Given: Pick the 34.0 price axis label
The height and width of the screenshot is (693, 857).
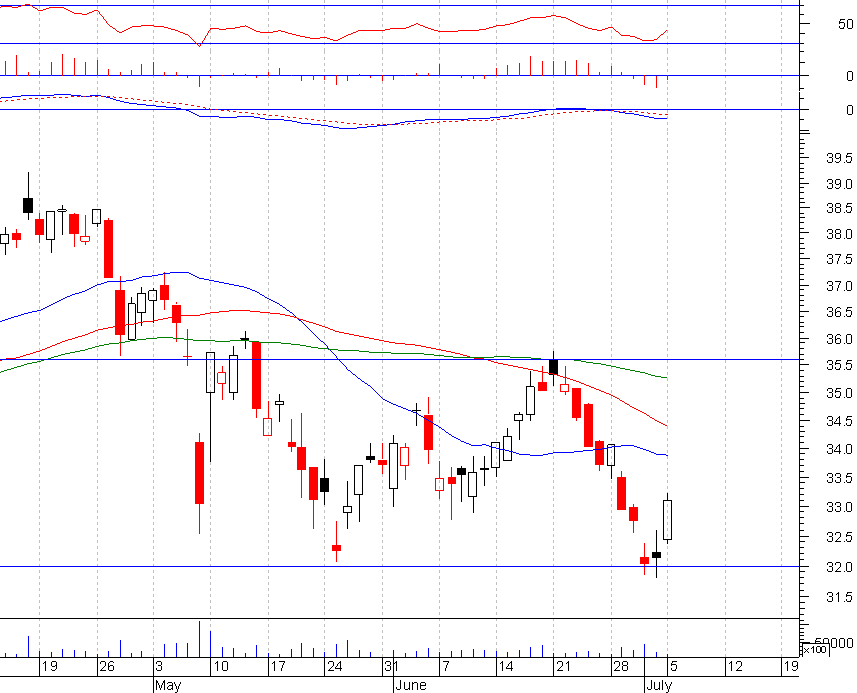Looking at the screenshot, I should [839, 449].
